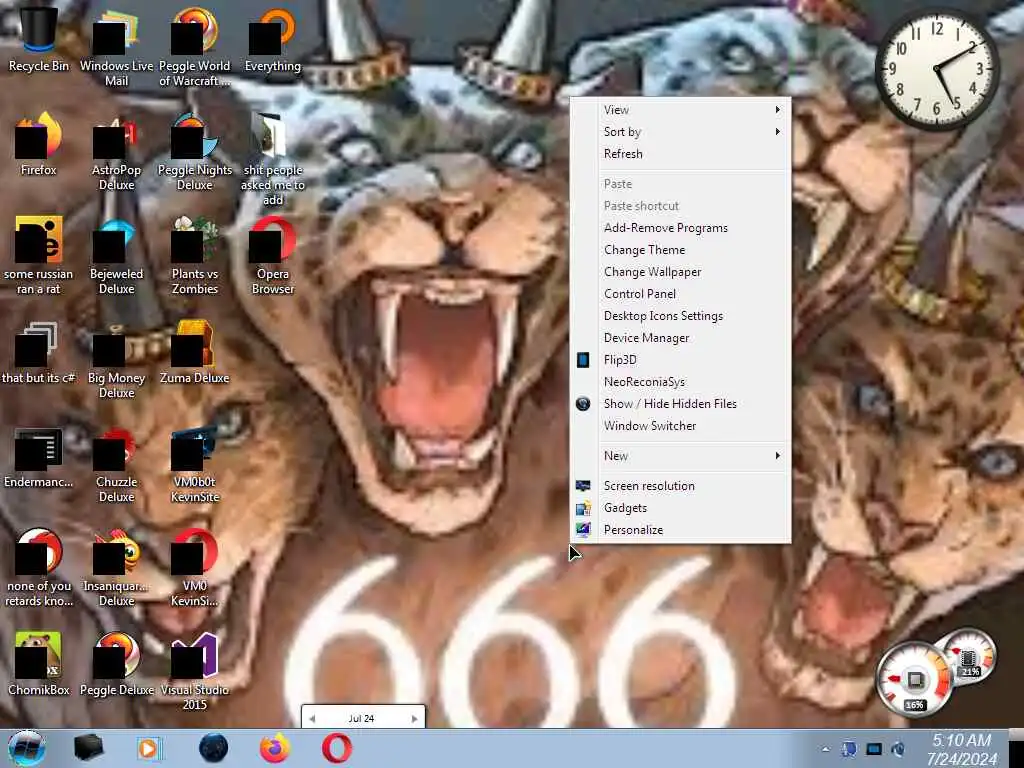This screenshot has width=1024, height=768.
Task: Select Peggle Nights Deluxe icon
Action: point(195,150)
